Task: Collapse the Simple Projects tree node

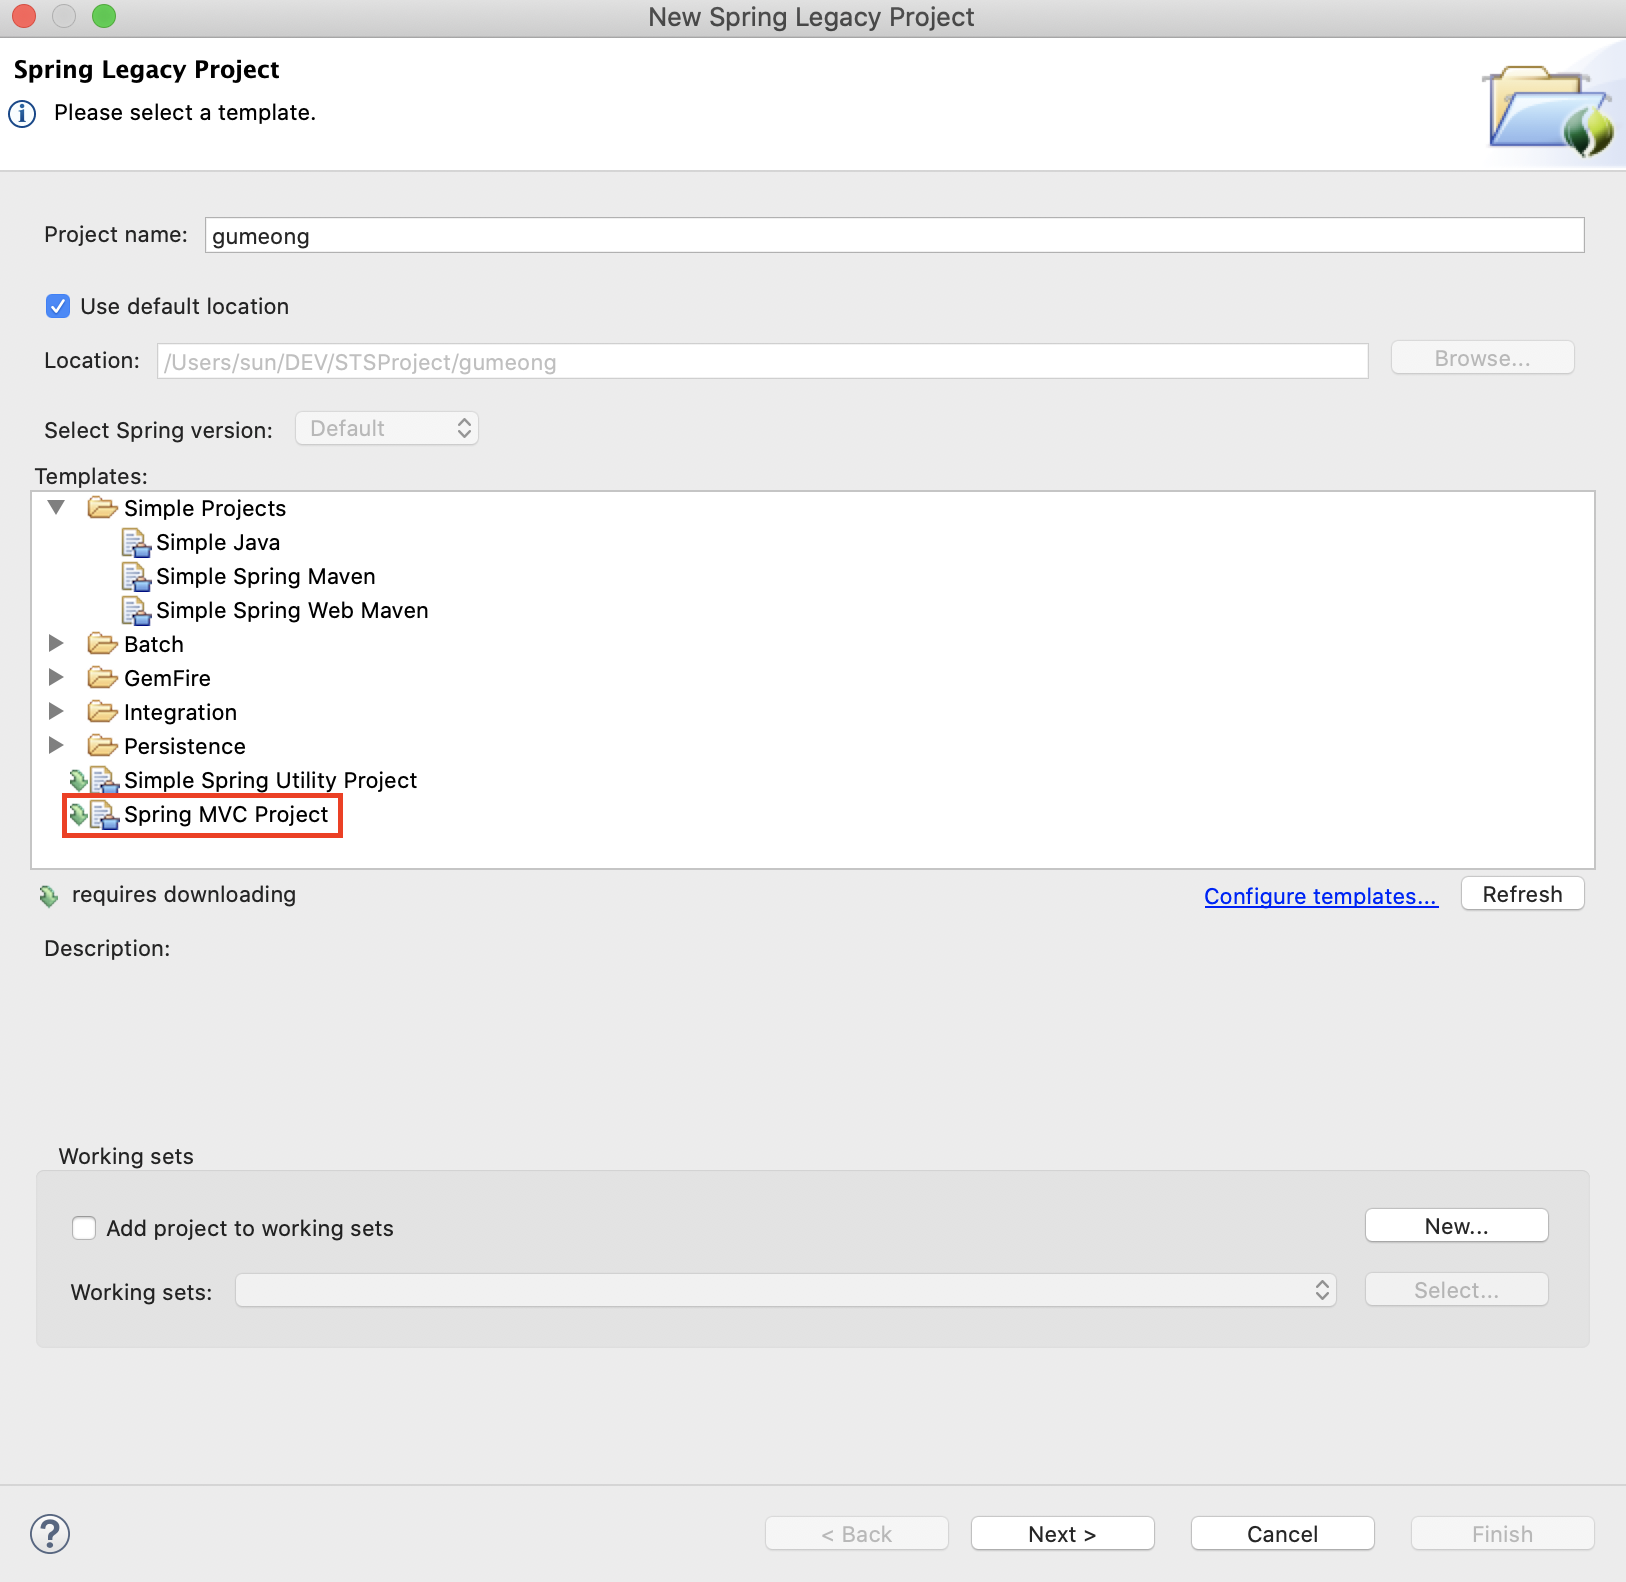Action: click(x=56, y=508)
